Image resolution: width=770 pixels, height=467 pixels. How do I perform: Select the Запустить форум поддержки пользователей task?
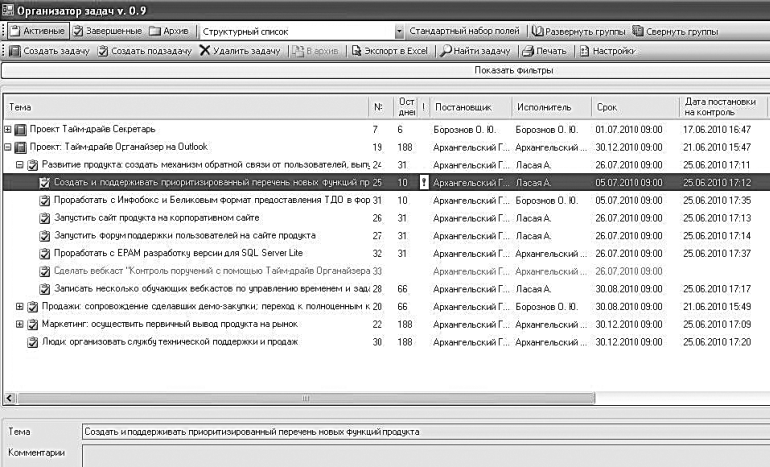coord(185,235)
